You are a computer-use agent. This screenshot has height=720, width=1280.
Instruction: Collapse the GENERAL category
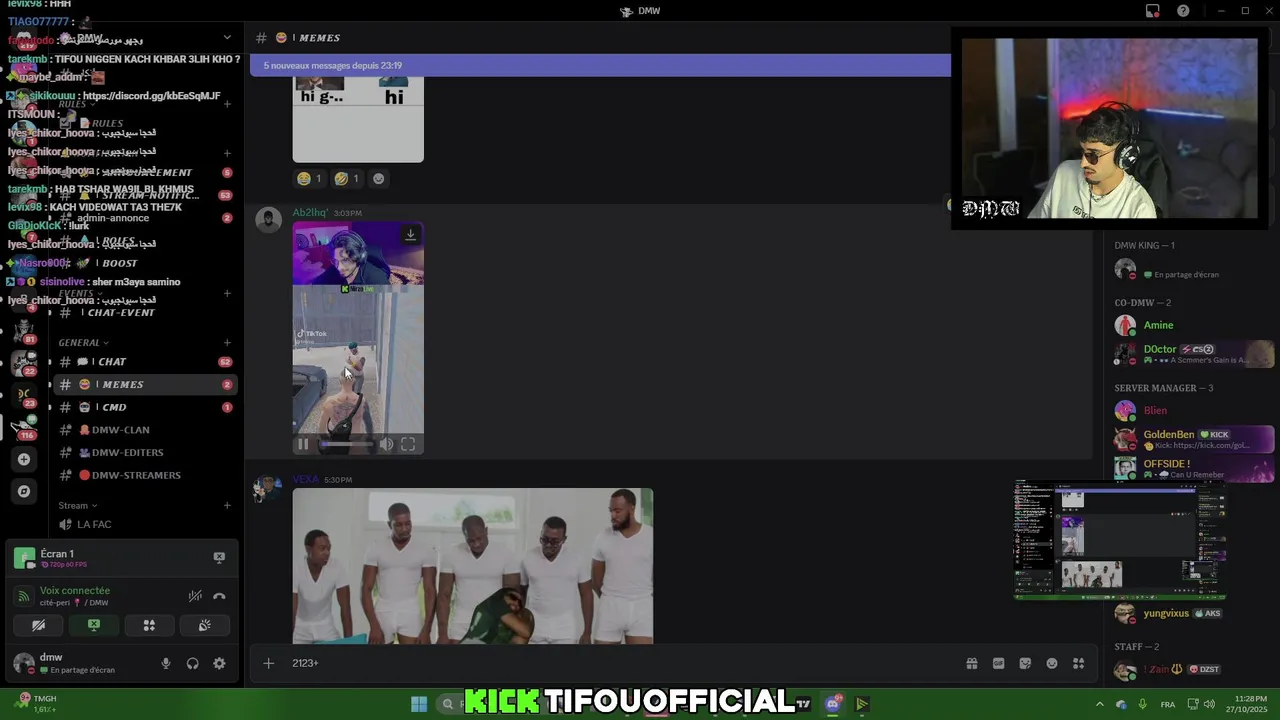tap(83, 342)
